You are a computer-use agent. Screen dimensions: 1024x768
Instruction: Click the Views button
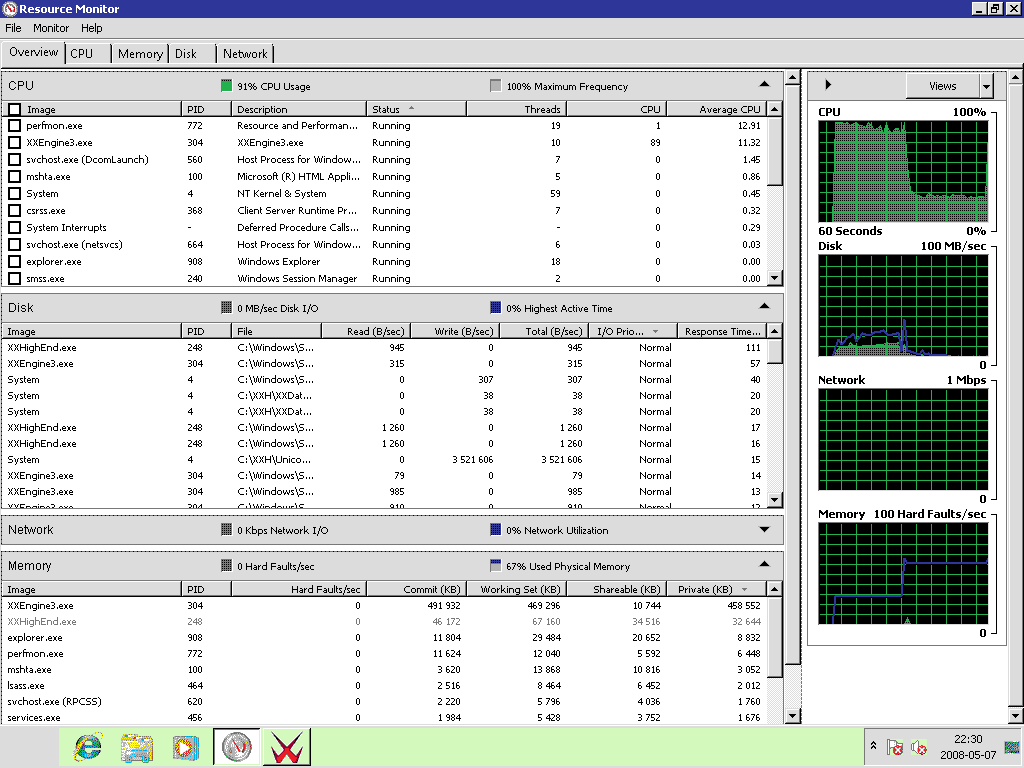(x=942, y=86)
